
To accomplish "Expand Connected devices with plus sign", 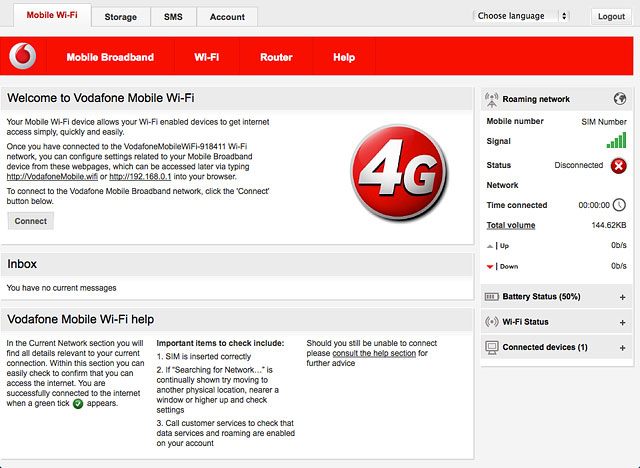I will coord(622,348).
